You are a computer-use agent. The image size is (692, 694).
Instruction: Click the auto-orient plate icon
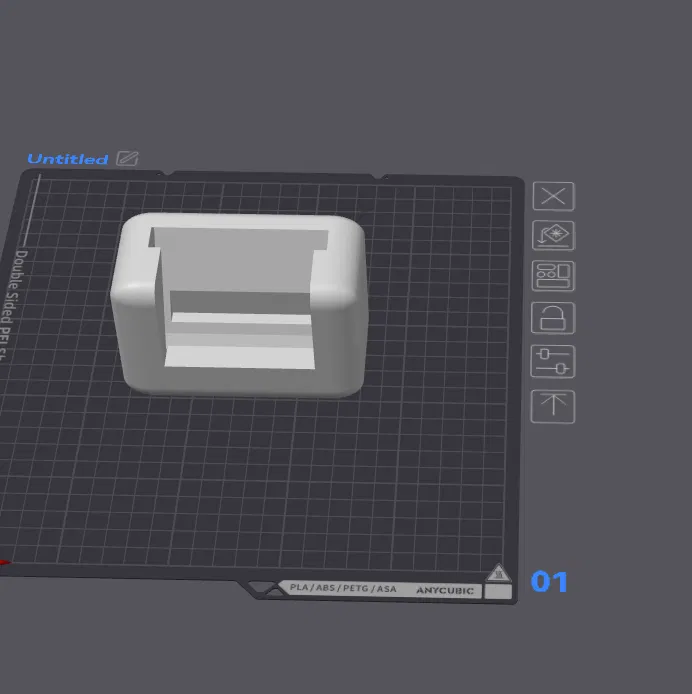pos(553,235)
